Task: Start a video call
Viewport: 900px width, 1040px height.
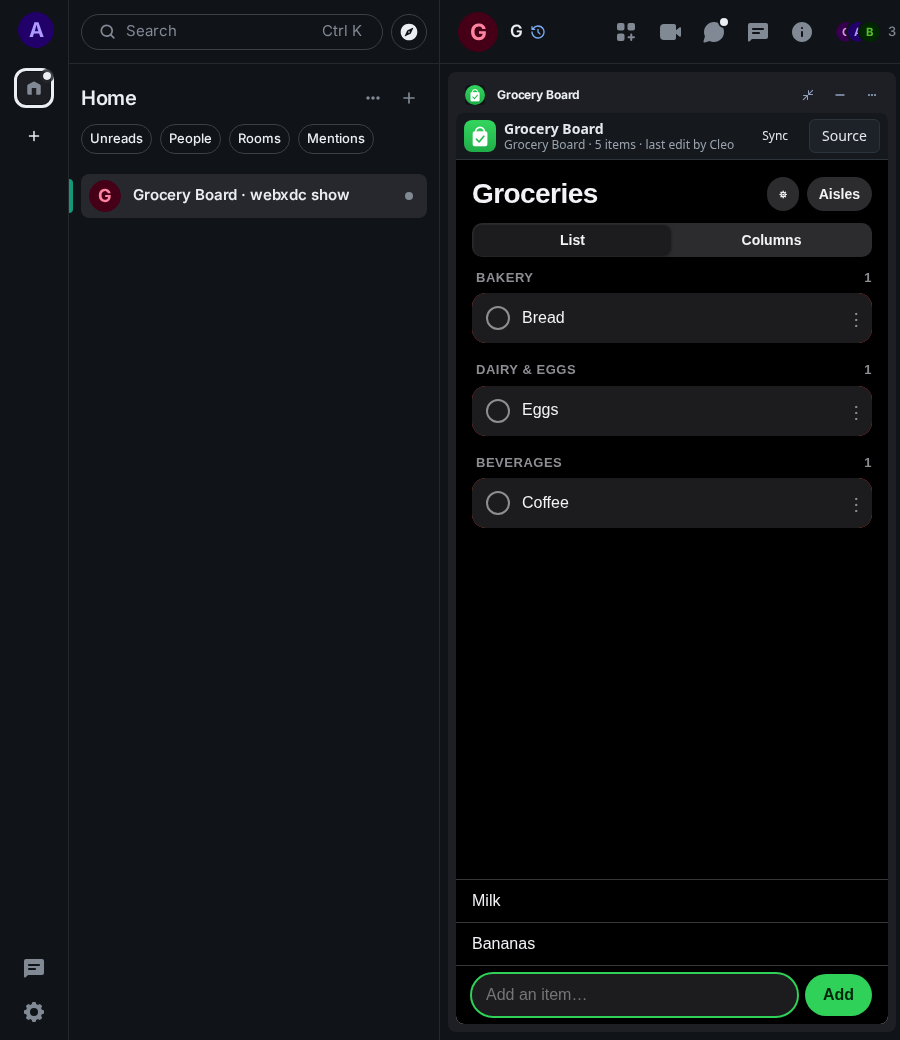Action: [x=670, y=32]
